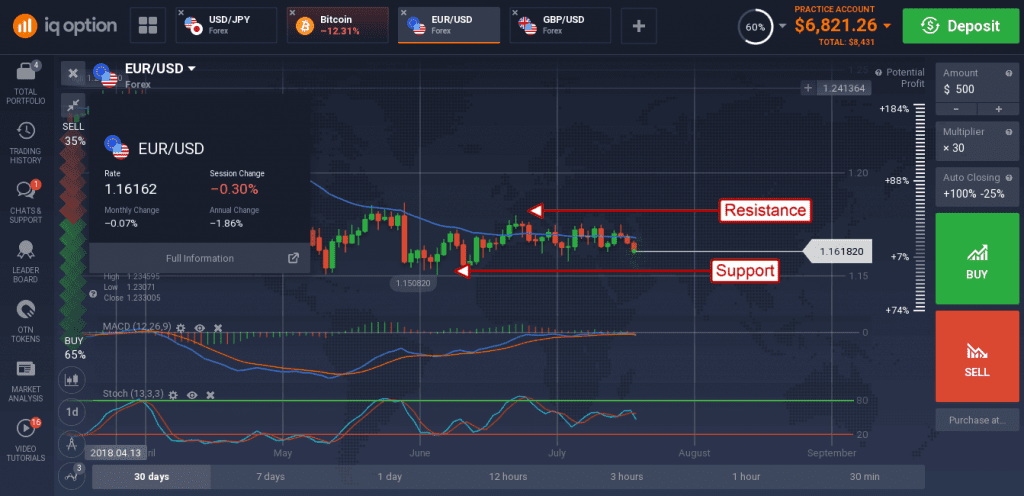Close the GBP/USD tab

(515, 12)
